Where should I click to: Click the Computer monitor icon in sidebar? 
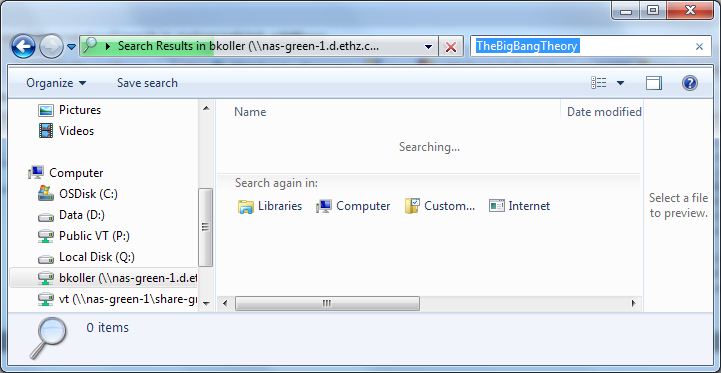[x=36, y=173]
